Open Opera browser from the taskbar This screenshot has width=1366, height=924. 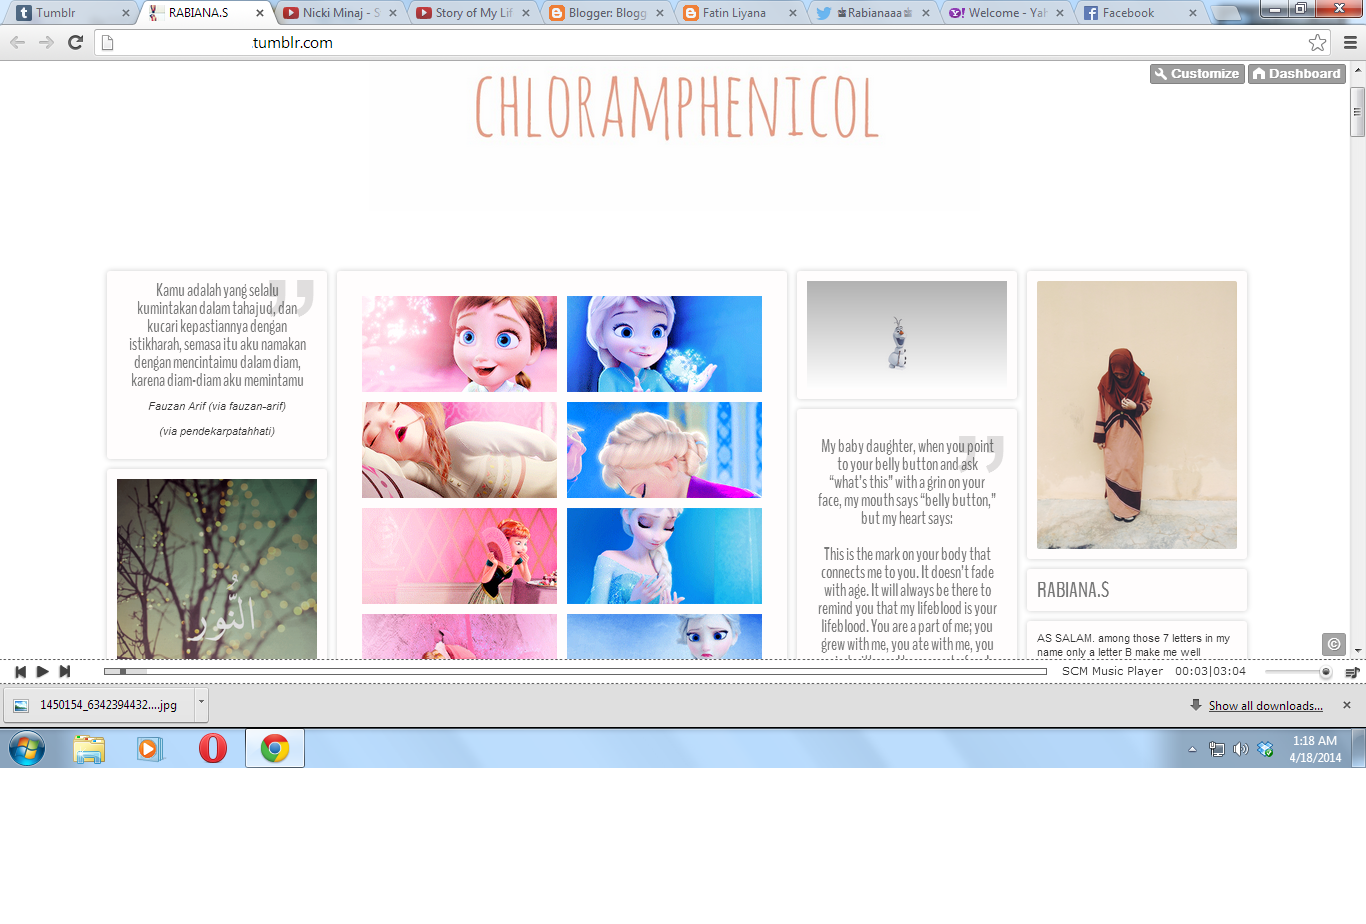212,748
